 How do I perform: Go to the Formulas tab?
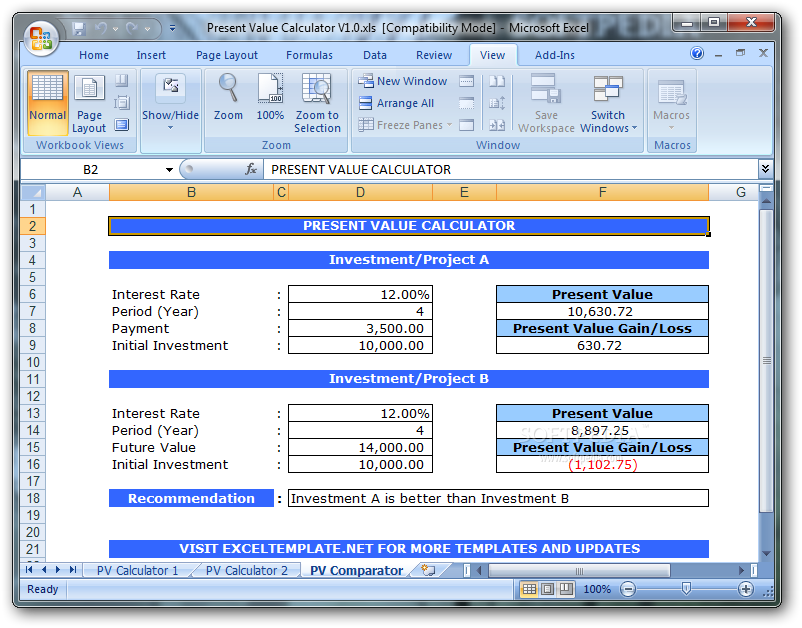pyautogui.click(x=309, y=55)
